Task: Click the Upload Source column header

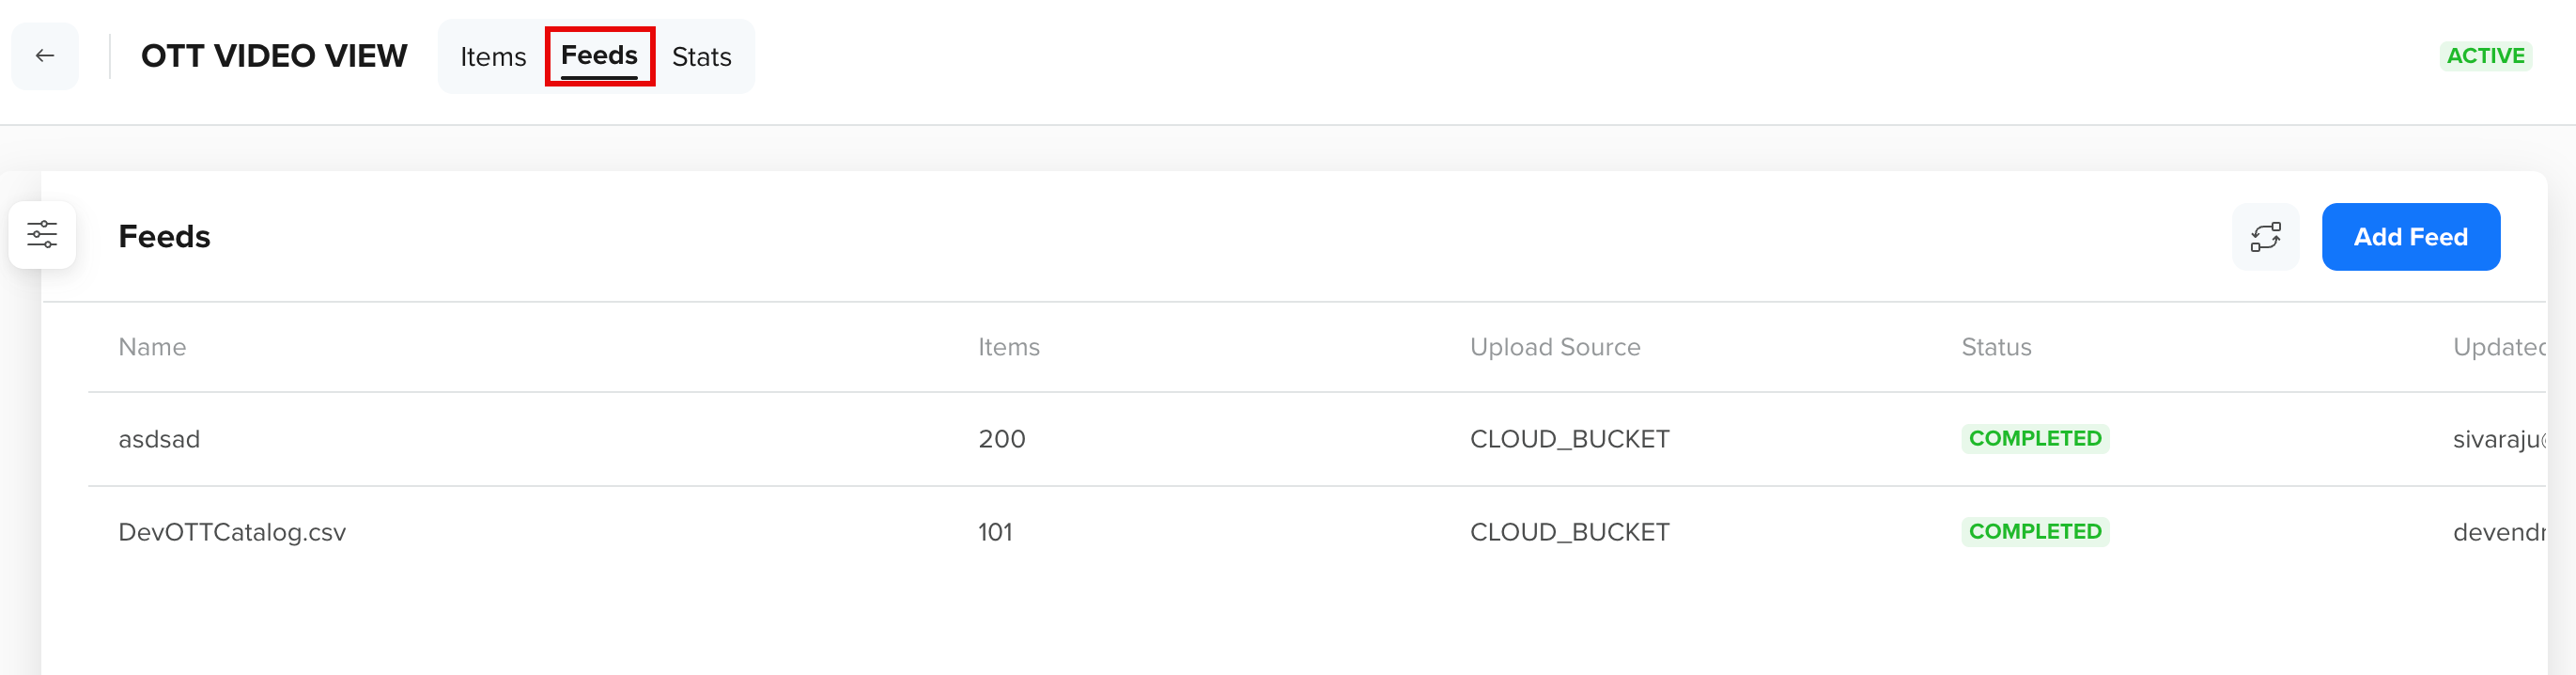Action: [1554, 347]
